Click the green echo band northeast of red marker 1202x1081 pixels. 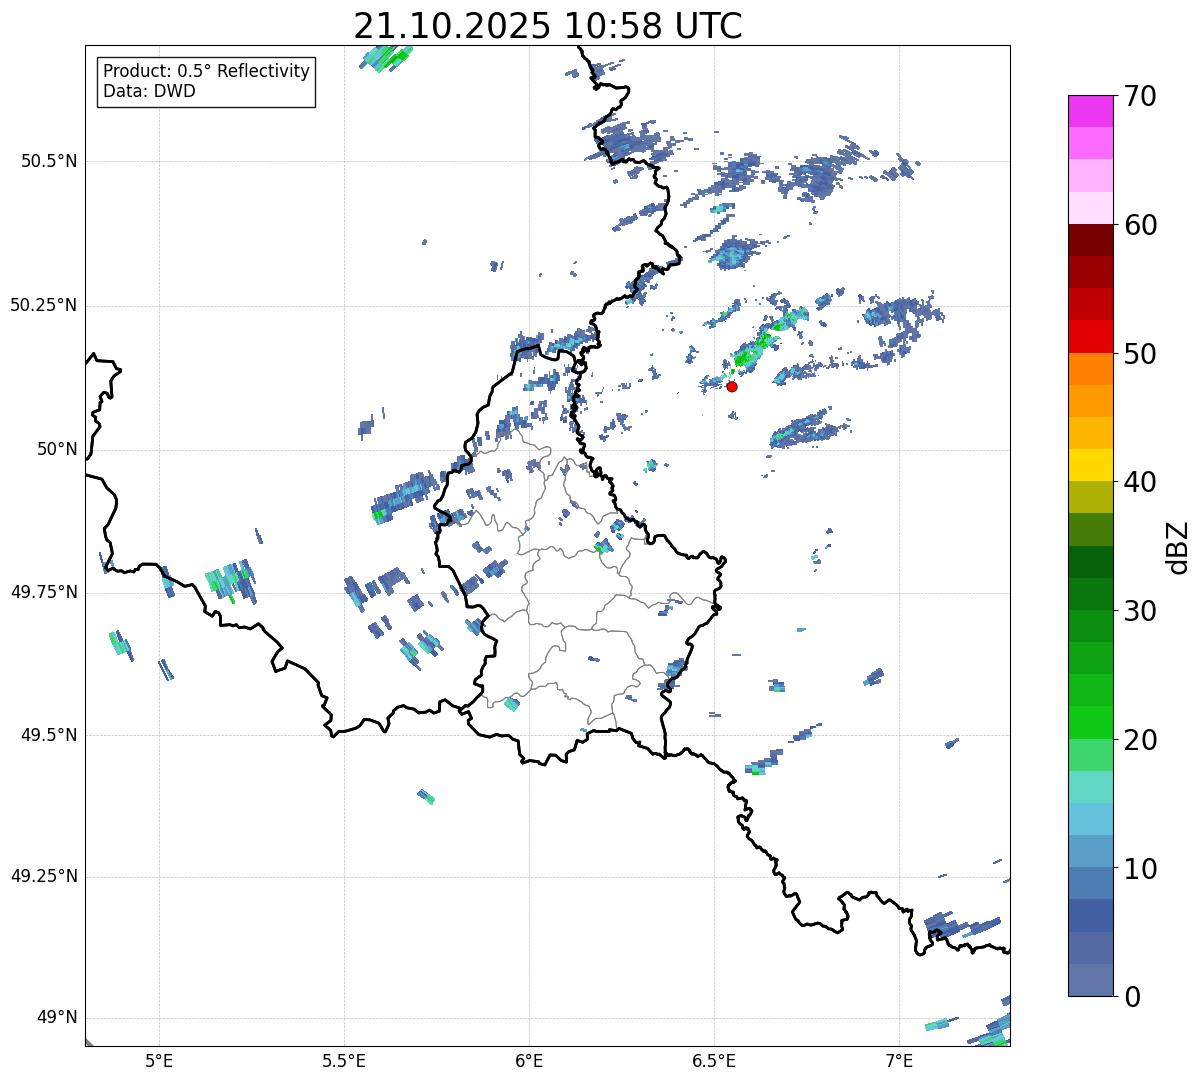click(x=768, y=337)
